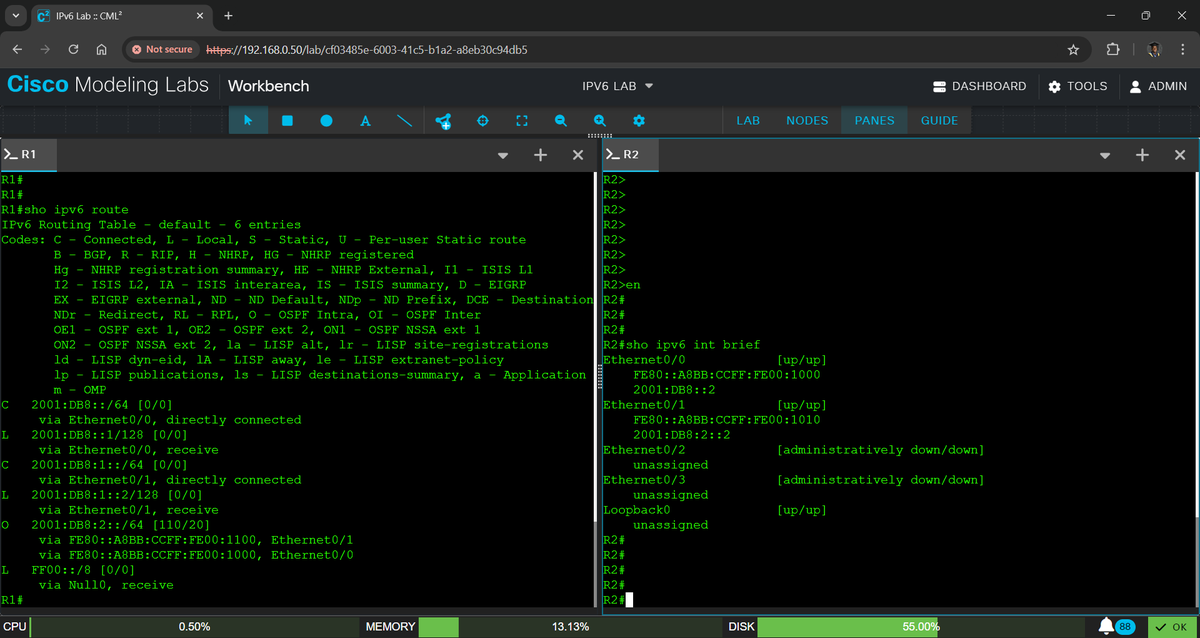Viewport: 1200px width, 638px height.
Task: Open the tab search dropdown arrow
Action: (16, 16)
